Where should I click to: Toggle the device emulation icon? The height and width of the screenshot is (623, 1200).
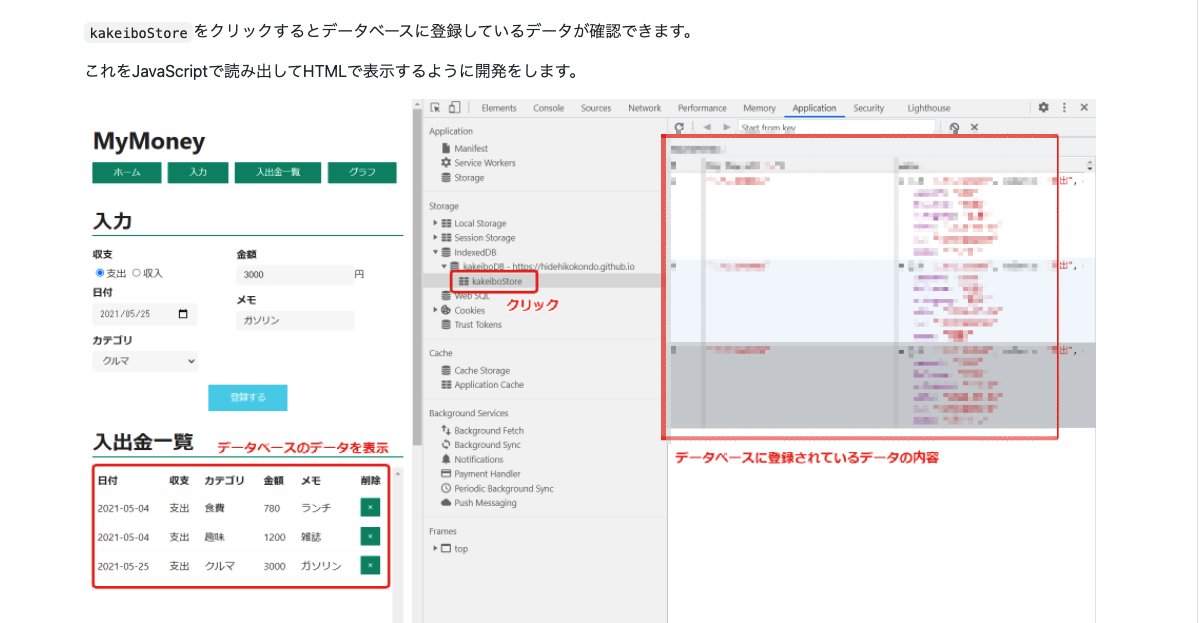[456, 107]
